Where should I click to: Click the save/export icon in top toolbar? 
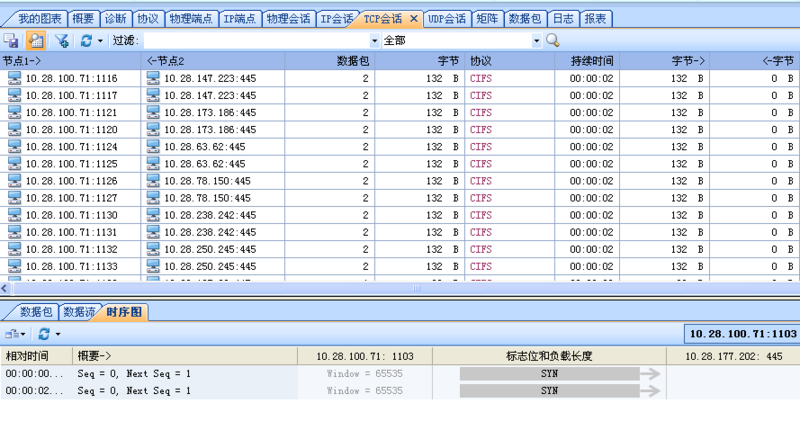pos(11,40)
